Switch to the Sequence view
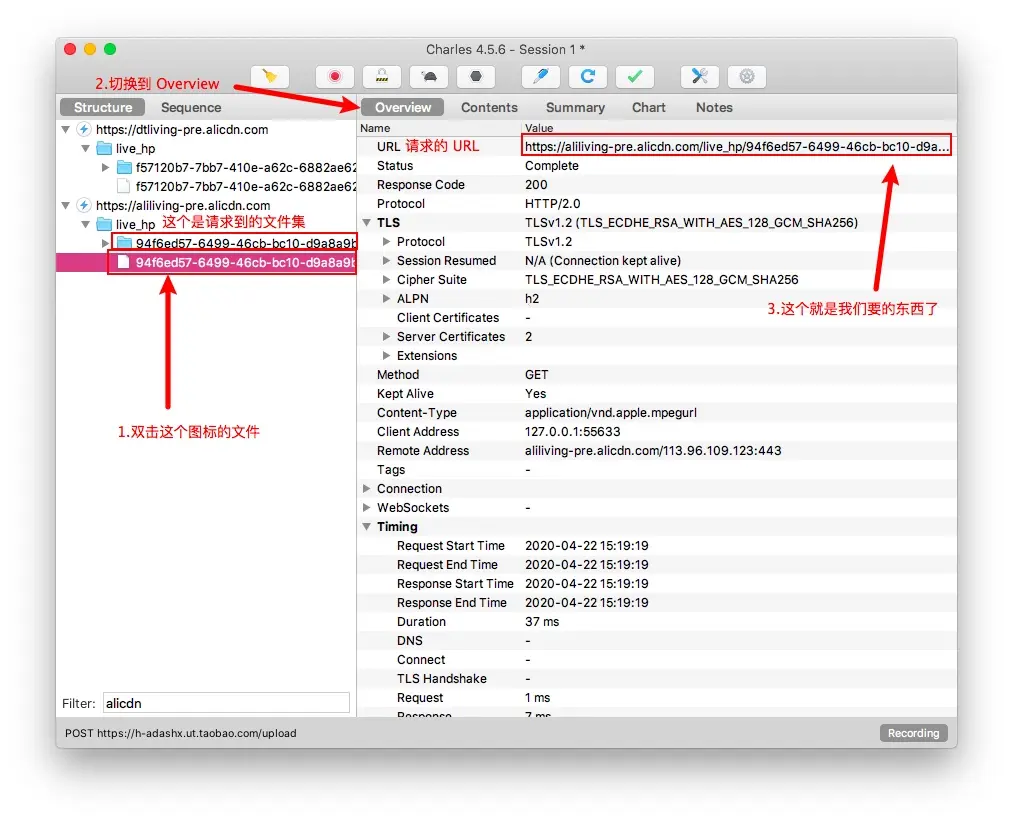This screenshot has height=822, width=1013. point(191,108)
